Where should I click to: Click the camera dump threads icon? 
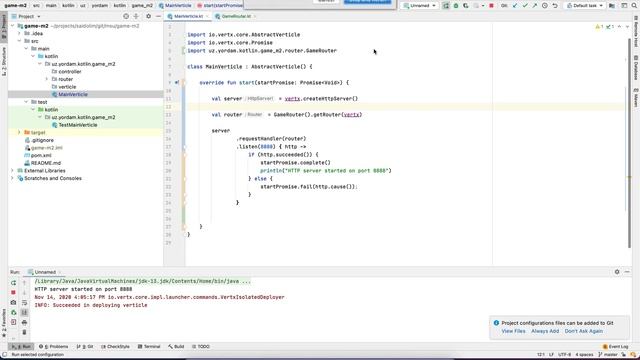tap(13, 302)
